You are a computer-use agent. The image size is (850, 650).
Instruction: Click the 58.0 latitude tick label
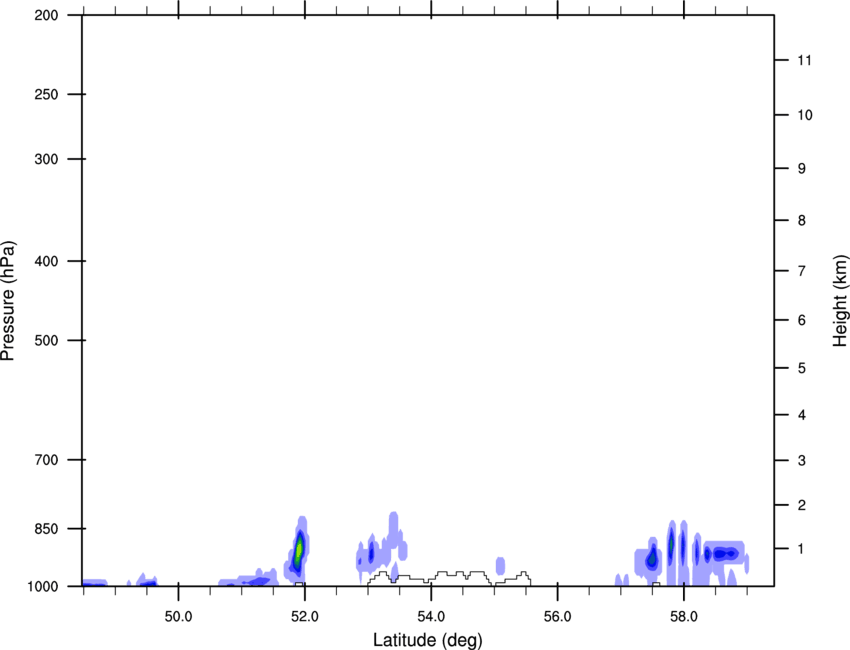tap(684, 617)
